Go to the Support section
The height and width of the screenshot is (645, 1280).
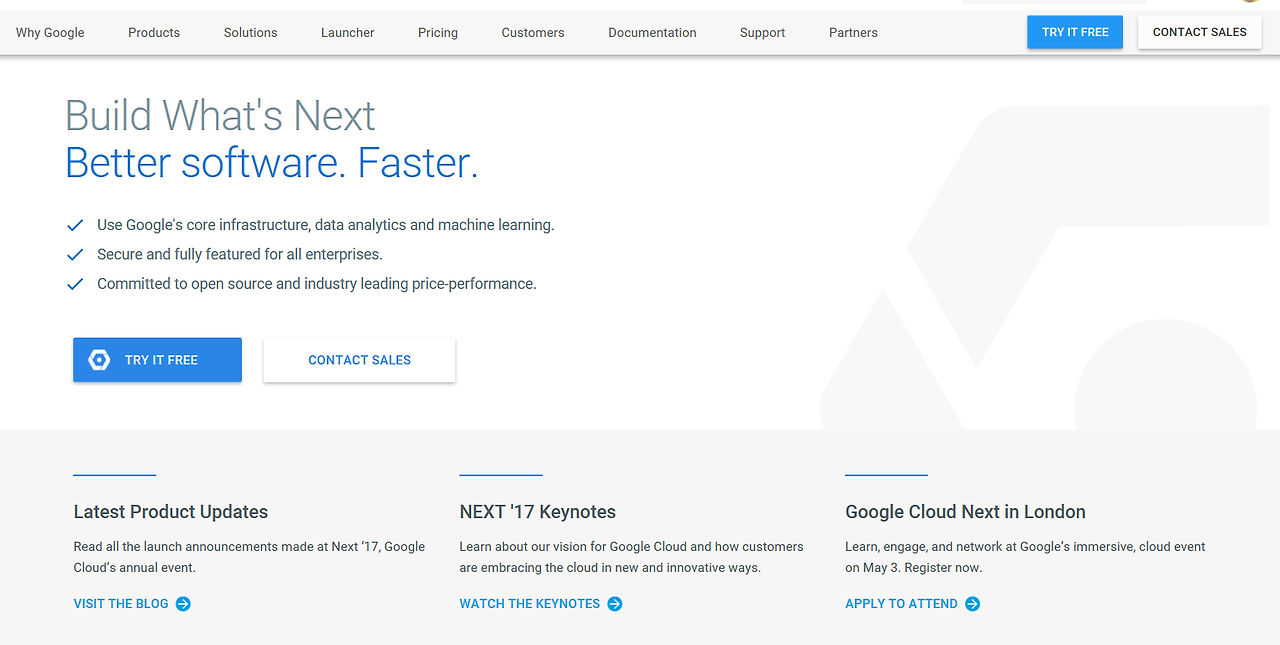click(762, 33)
